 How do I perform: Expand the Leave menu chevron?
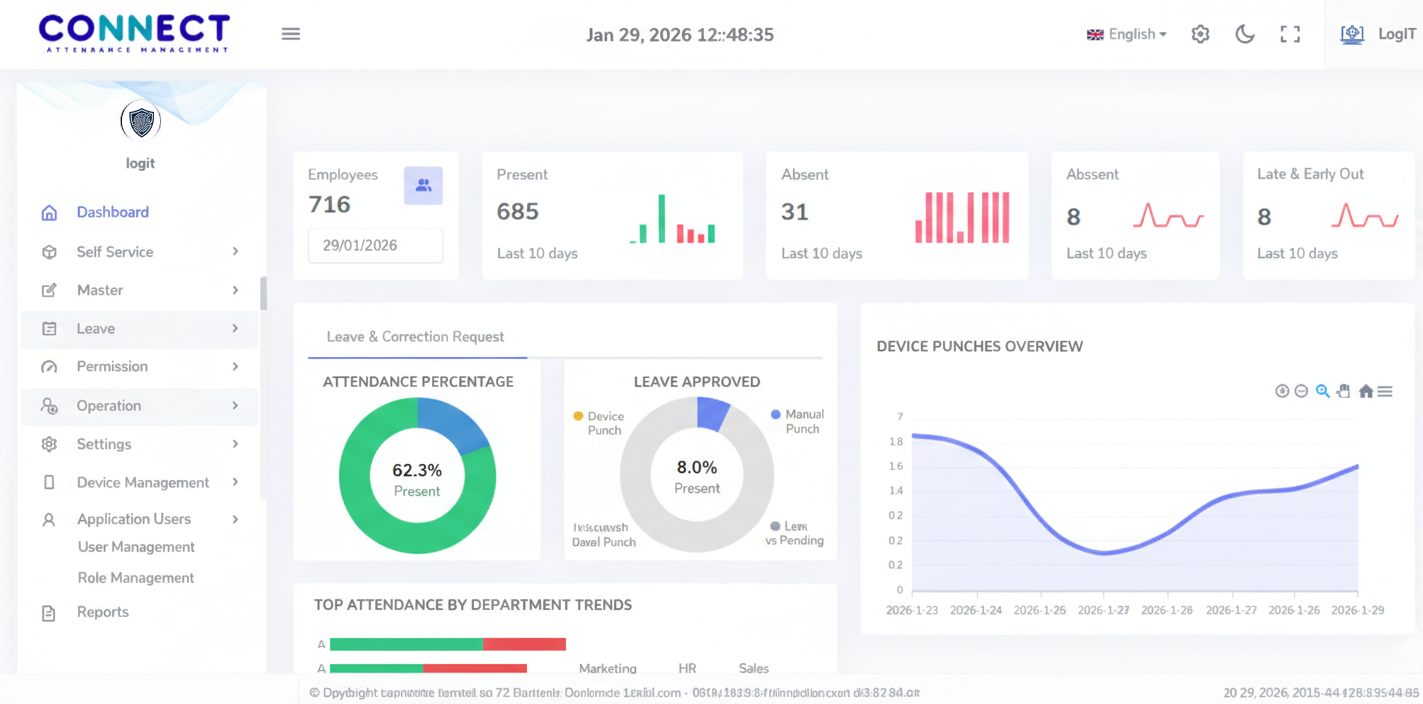235,328
